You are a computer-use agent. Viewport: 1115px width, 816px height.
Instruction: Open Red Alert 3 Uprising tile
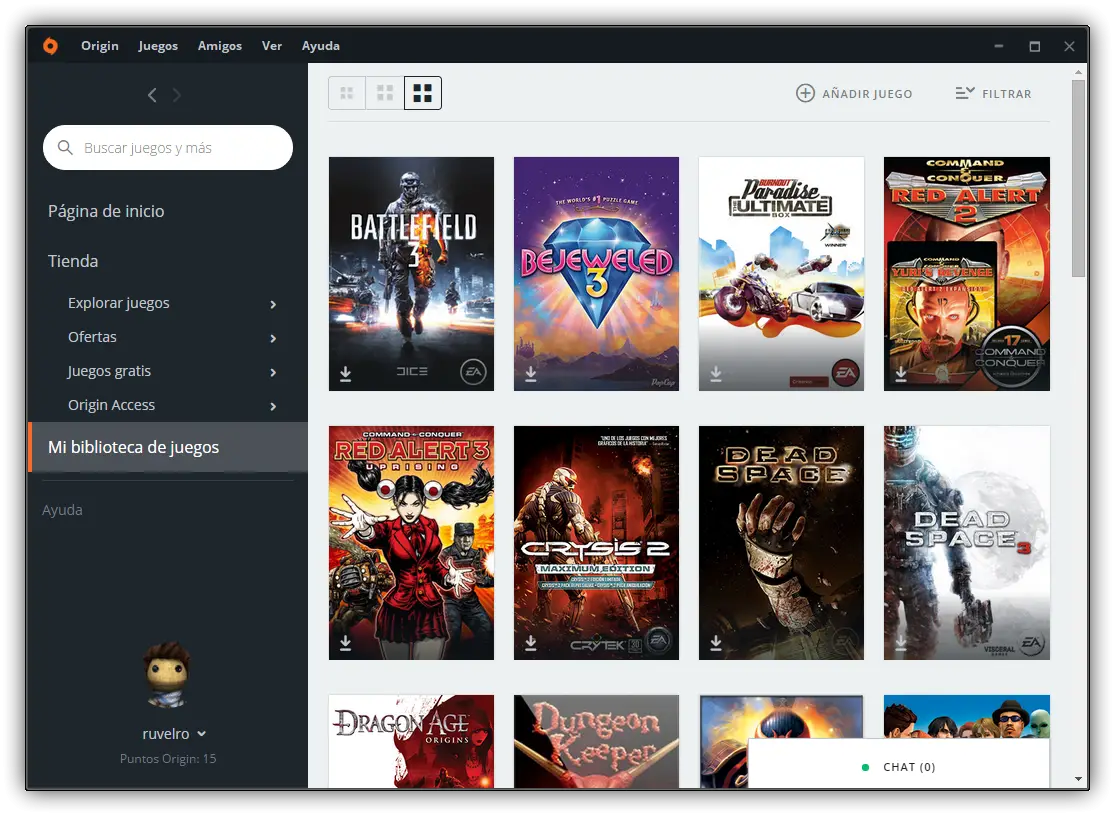tap(411, 543)
